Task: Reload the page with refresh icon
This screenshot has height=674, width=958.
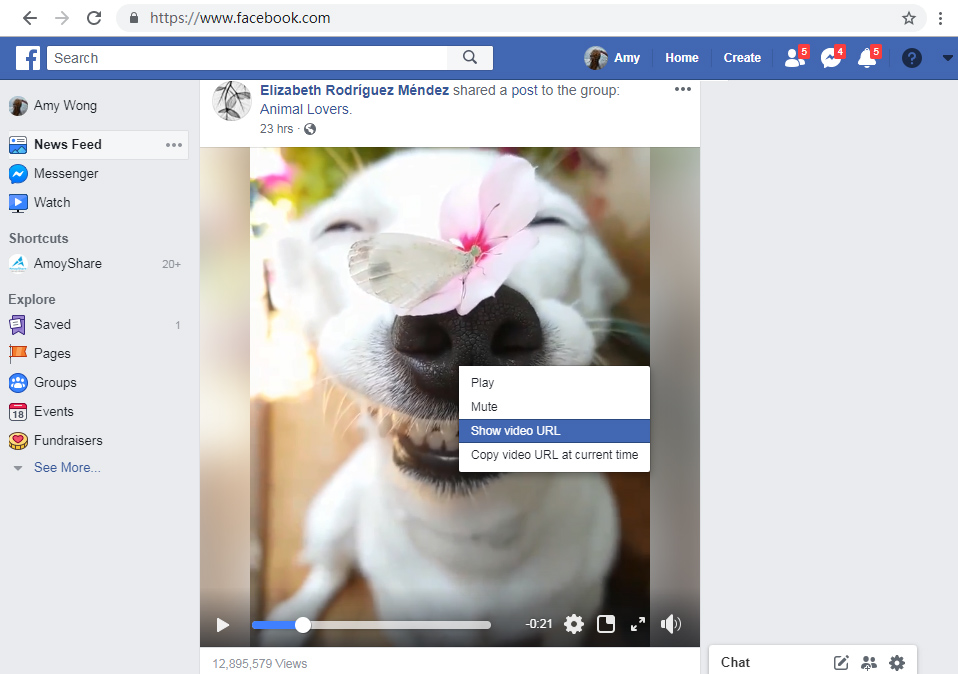Action: (x=94, y=18)
